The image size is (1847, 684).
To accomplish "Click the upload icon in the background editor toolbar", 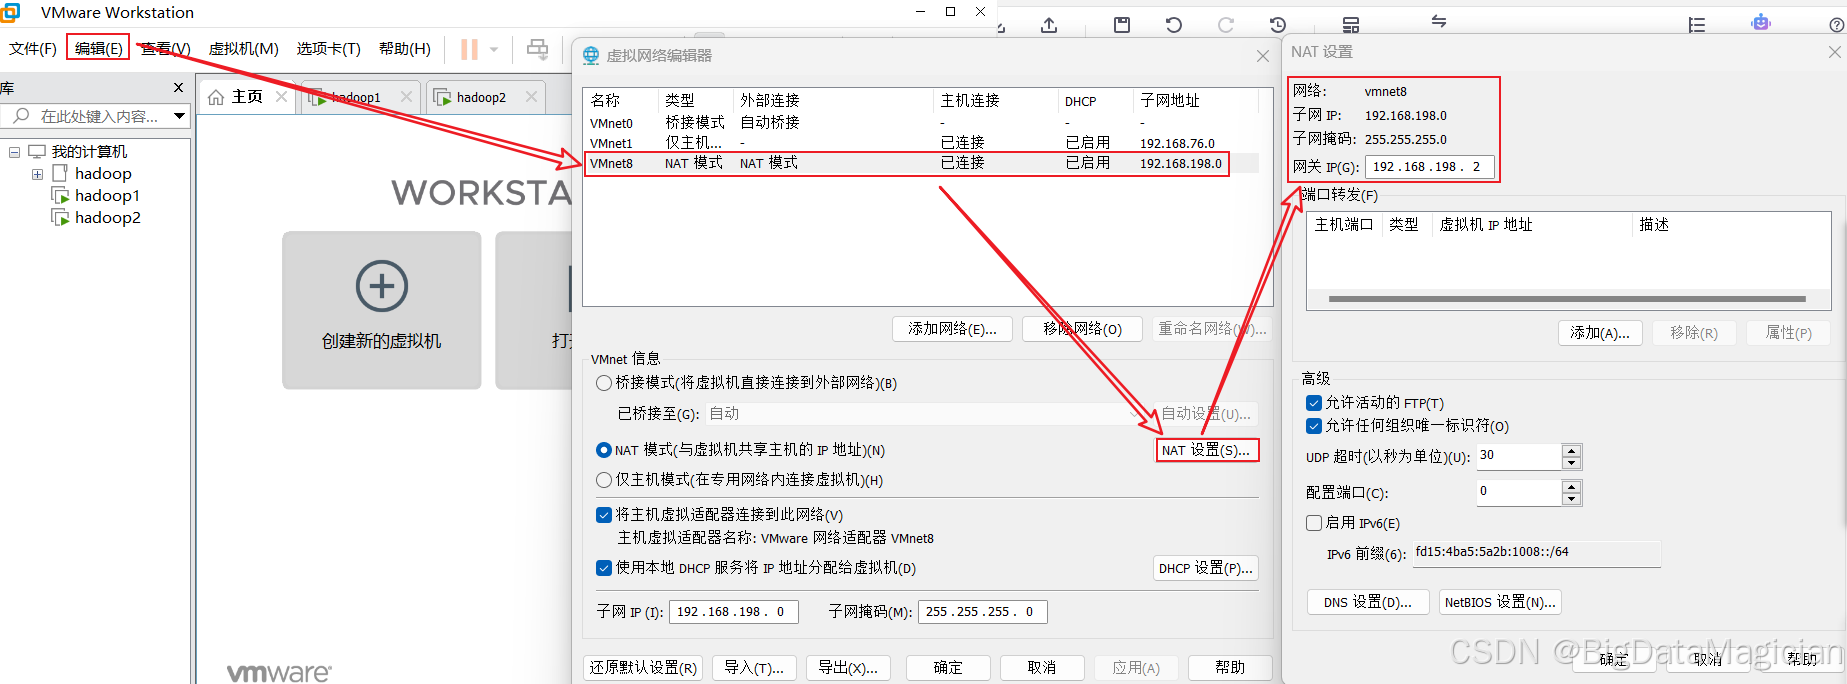I will (1049, 24).
